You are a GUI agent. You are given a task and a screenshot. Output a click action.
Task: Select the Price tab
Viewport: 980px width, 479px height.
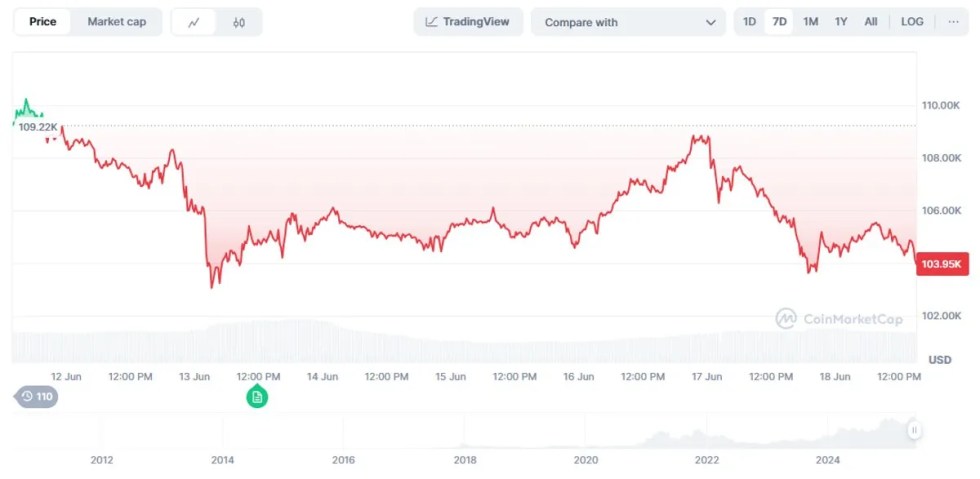pos(43,22)
